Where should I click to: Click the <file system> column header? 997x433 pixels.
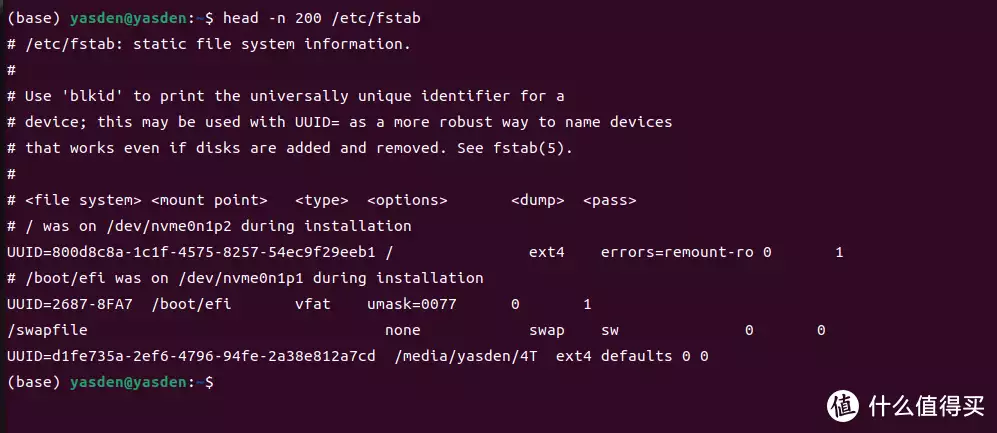click(83, 200)
